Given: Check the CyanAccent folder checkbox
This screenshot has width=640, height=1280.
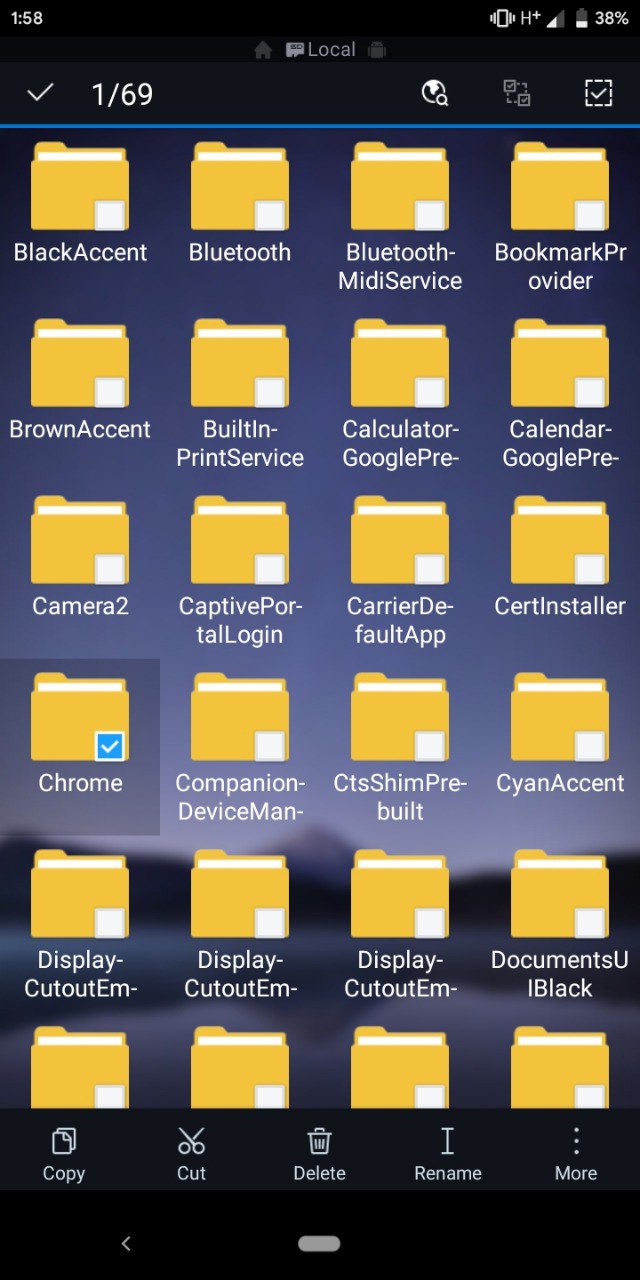Looking at the screenshot, I should pyautogui.click(x=590, y=746).
